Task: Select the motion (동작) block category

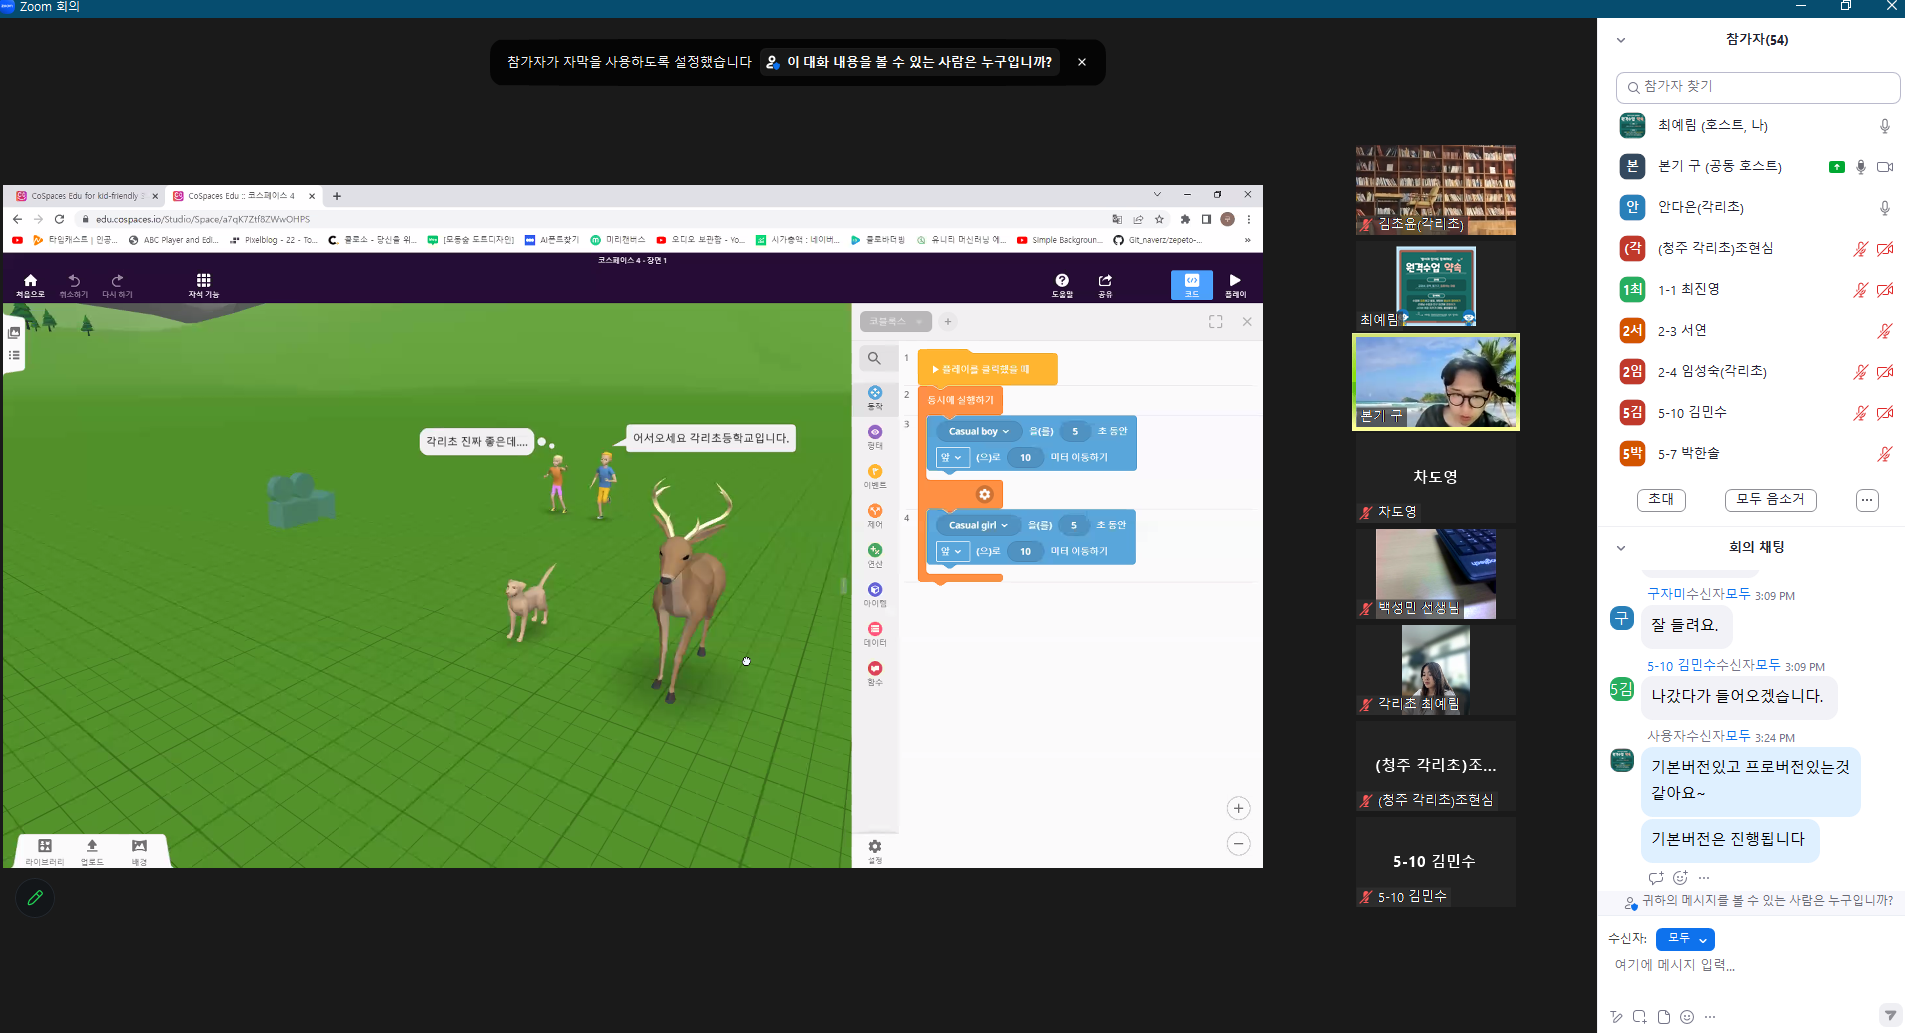Action: pos(875,398)
